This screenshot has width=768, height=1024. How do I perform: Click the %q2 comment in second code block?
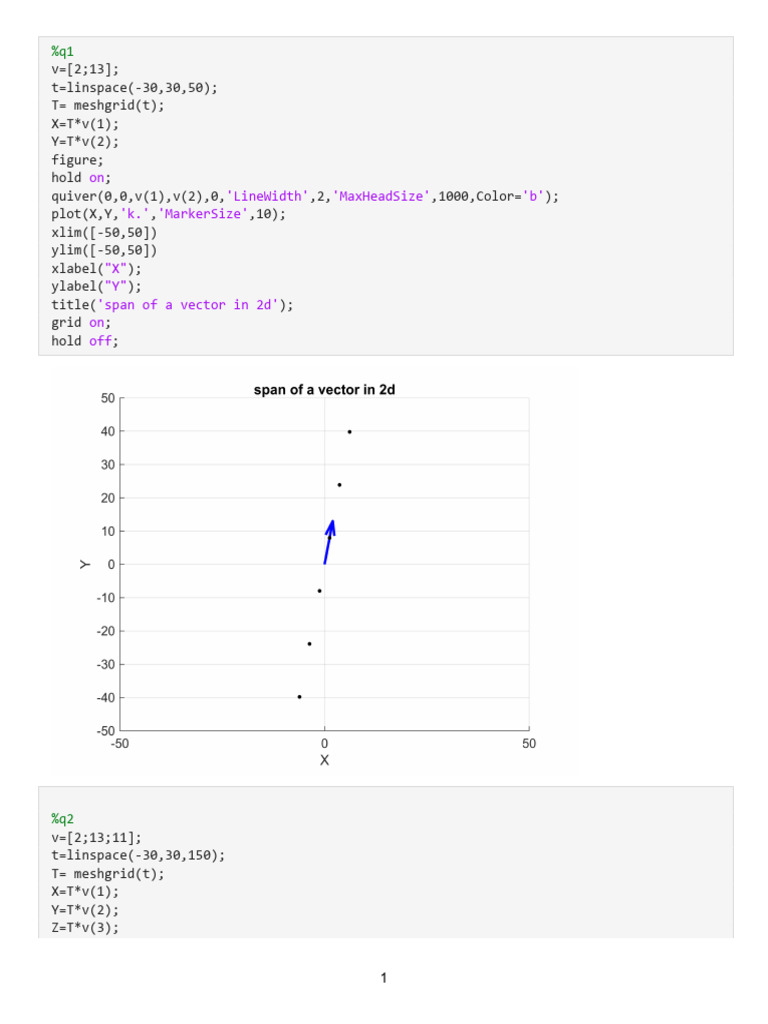pos(63,819)
